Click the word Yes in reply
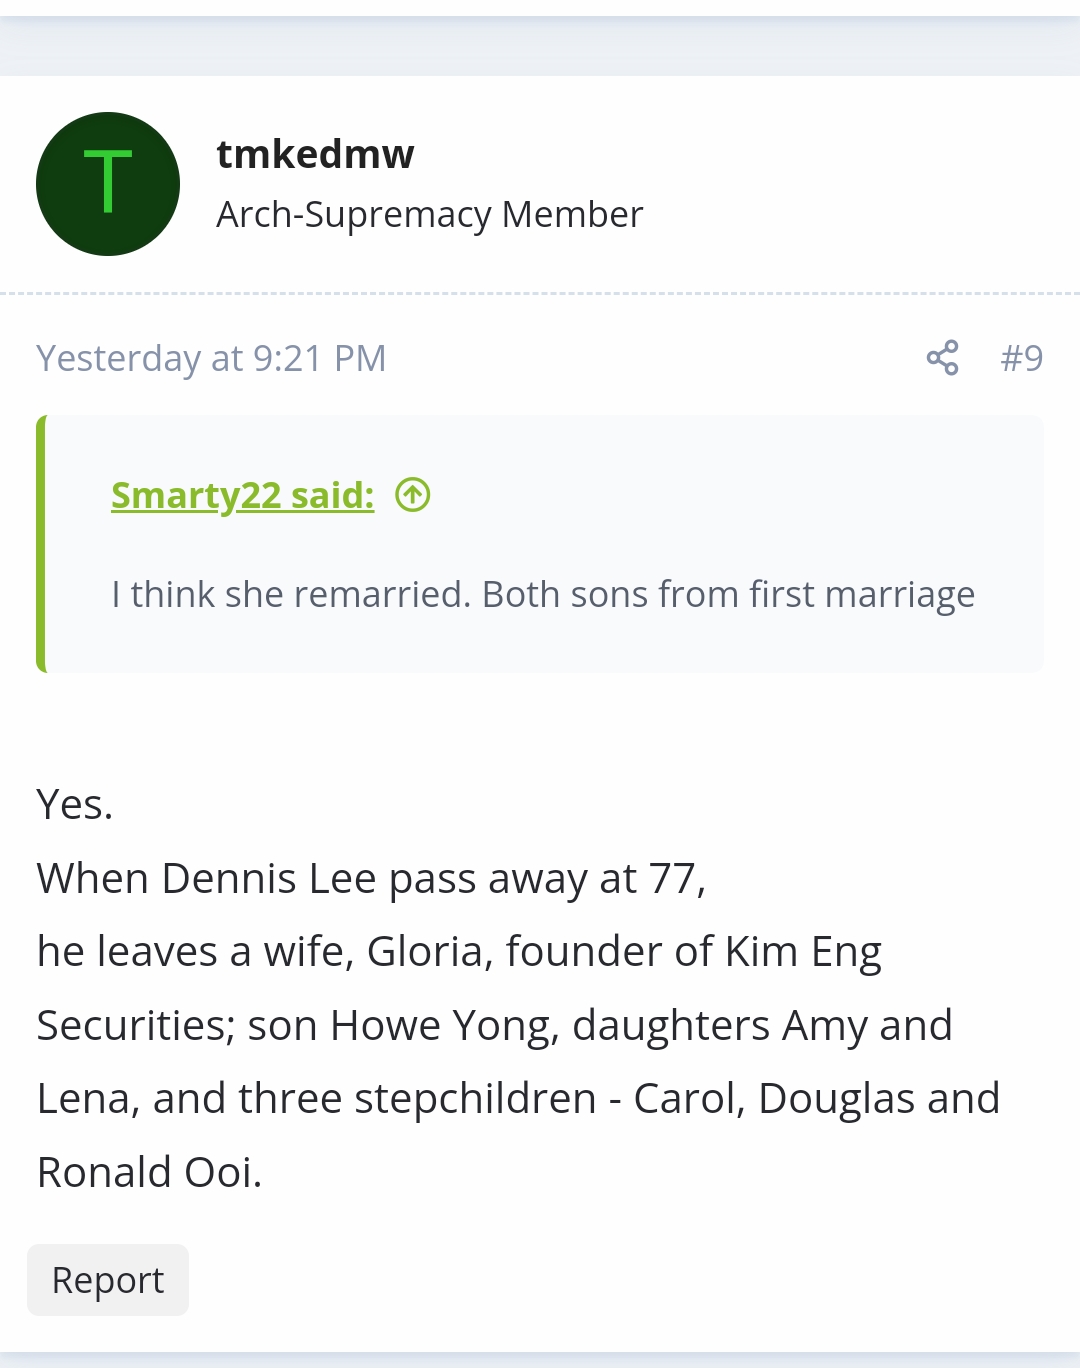1080x1368 pixels. [x=75, y=804]
